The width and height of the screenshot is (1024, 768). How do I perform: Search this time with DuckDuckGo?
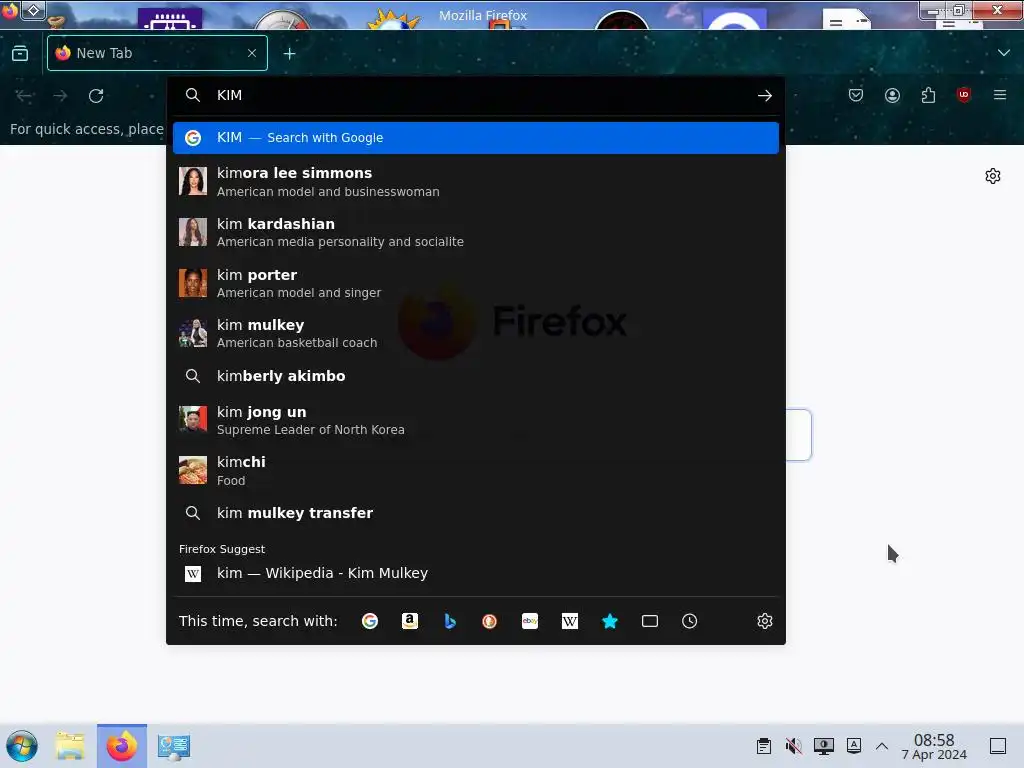point(490,621)
